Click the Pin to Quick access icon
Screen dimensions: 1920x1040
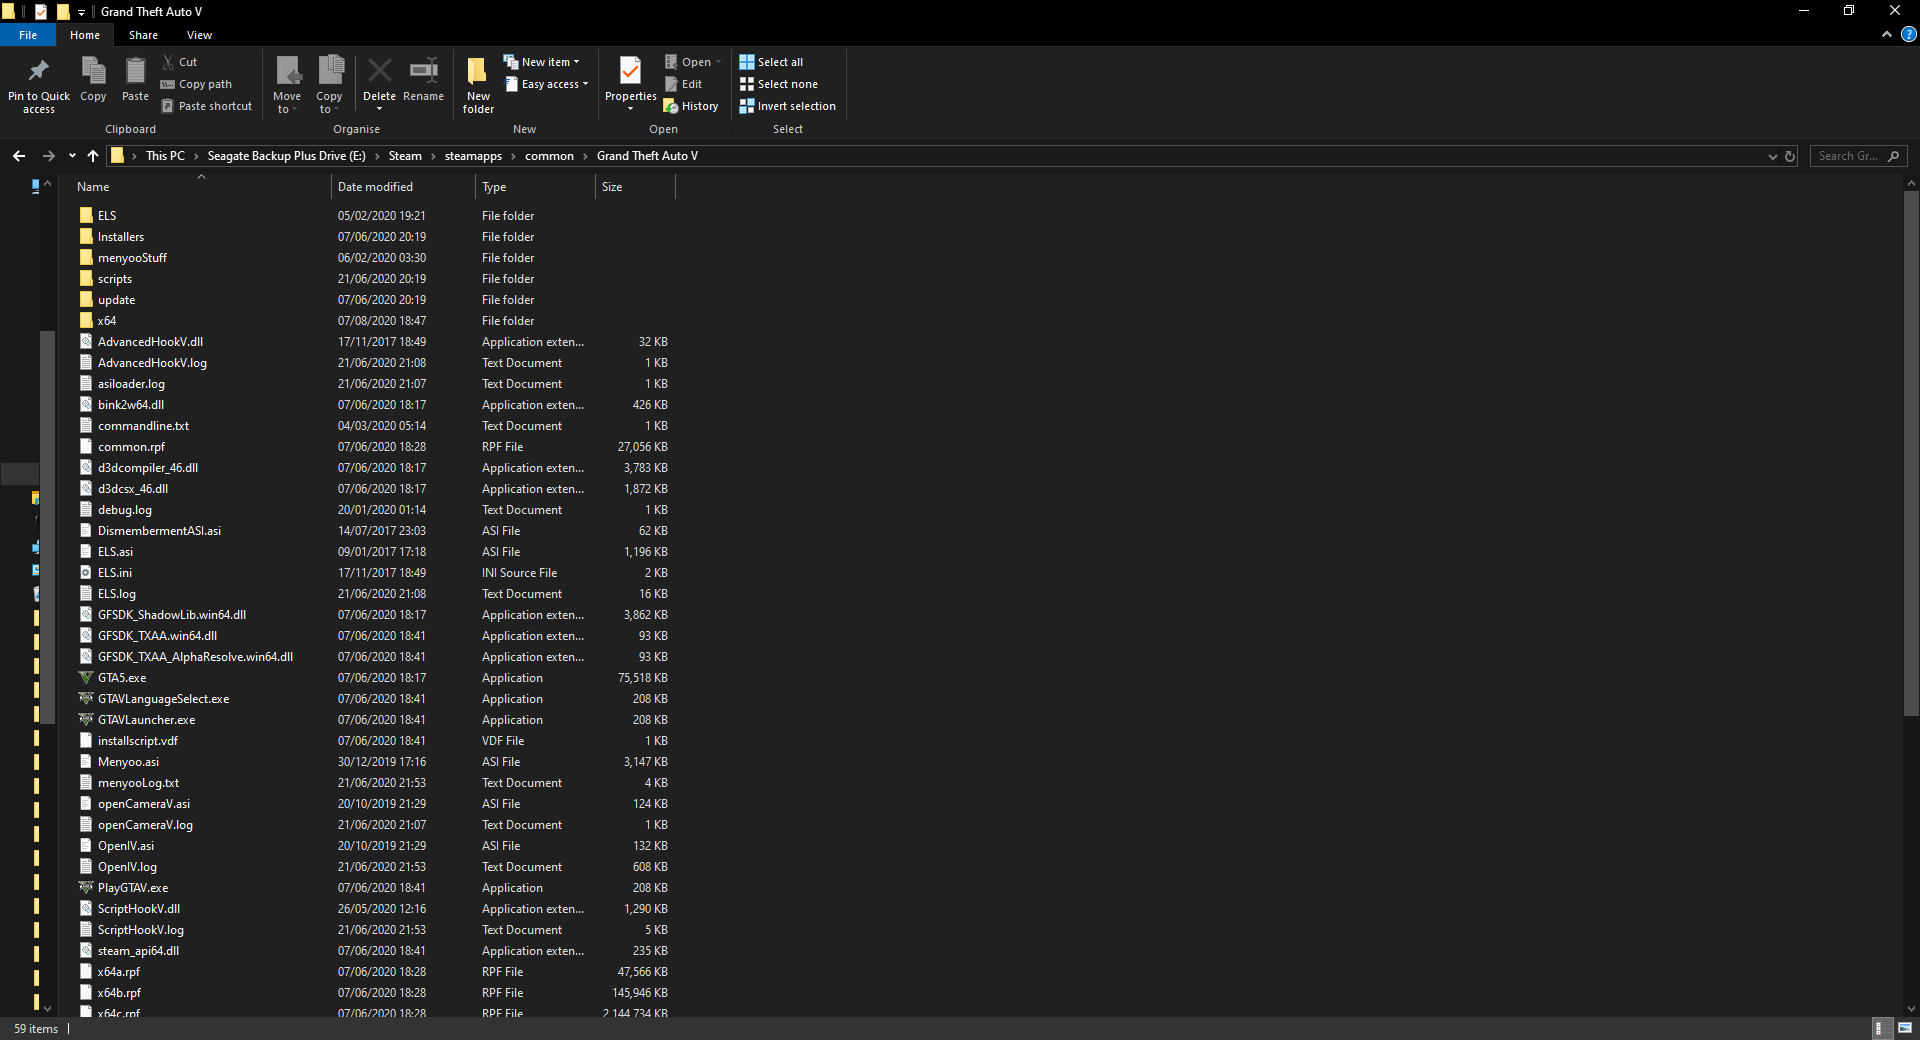(x=39, y=72)
